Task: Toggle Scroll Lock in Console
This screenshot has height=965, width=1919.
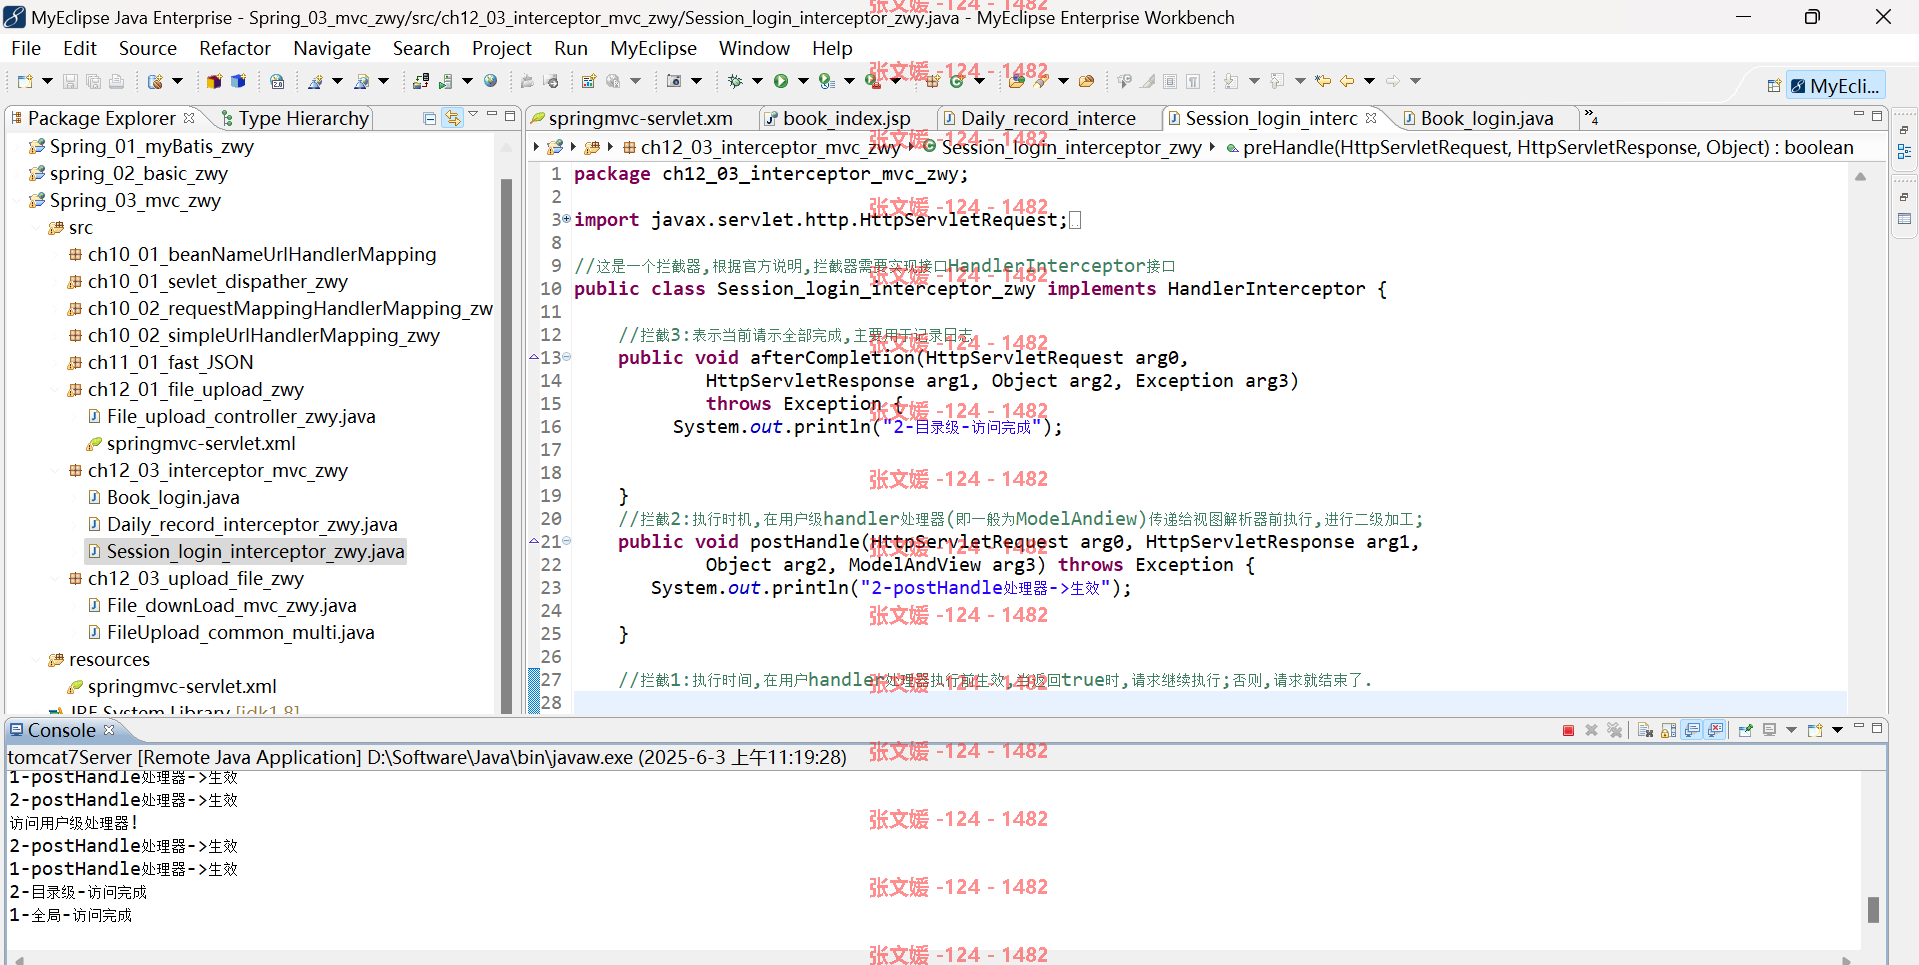Action: (x=1668, y=730)
